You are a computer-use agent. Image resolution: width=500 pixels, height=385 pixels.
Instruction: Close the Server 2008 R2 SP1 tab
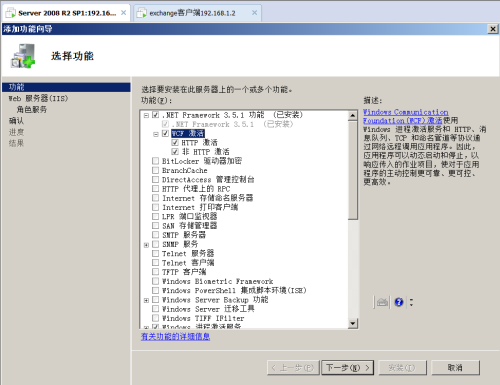(x=123, y=13)
